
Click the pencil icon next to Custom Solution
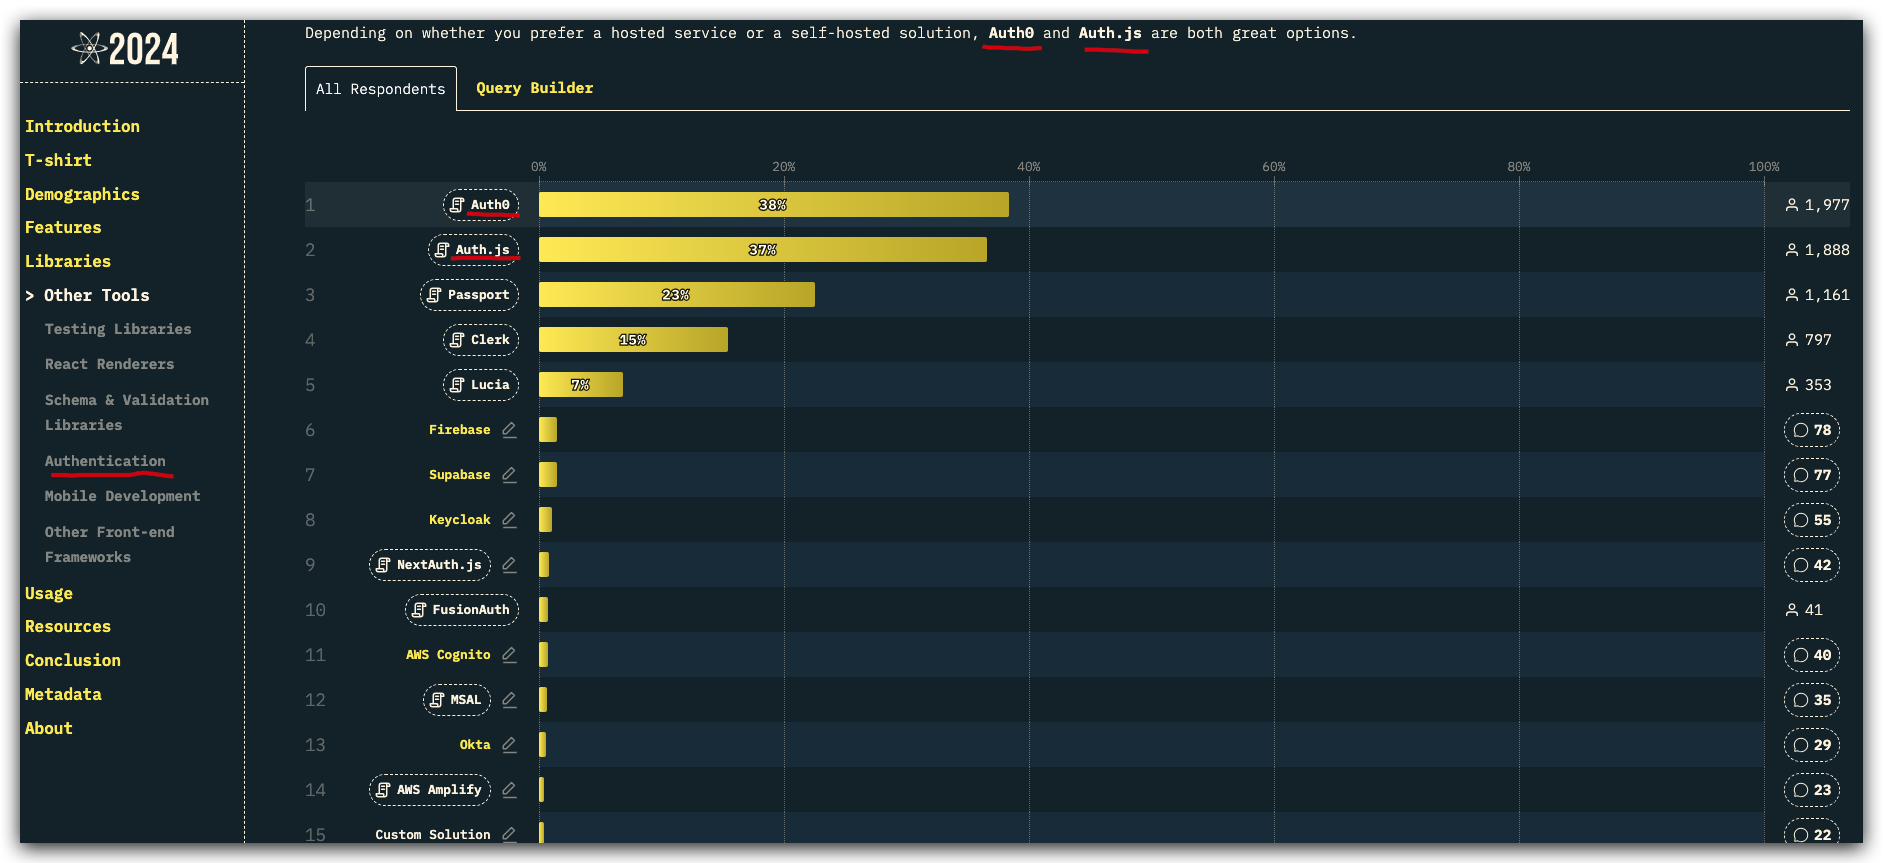click(509, 834)
